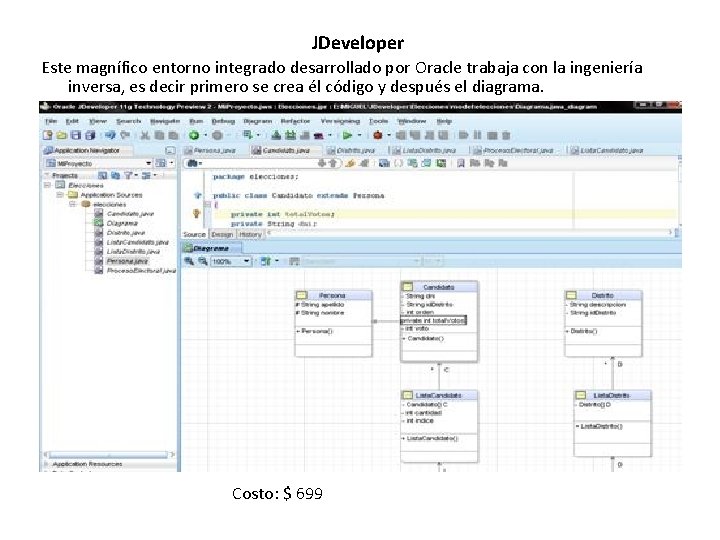Click the Zoom Out icon on the Diagrama toolbar
The width and height of the screenshot is (720, 540).
[202, 261]
